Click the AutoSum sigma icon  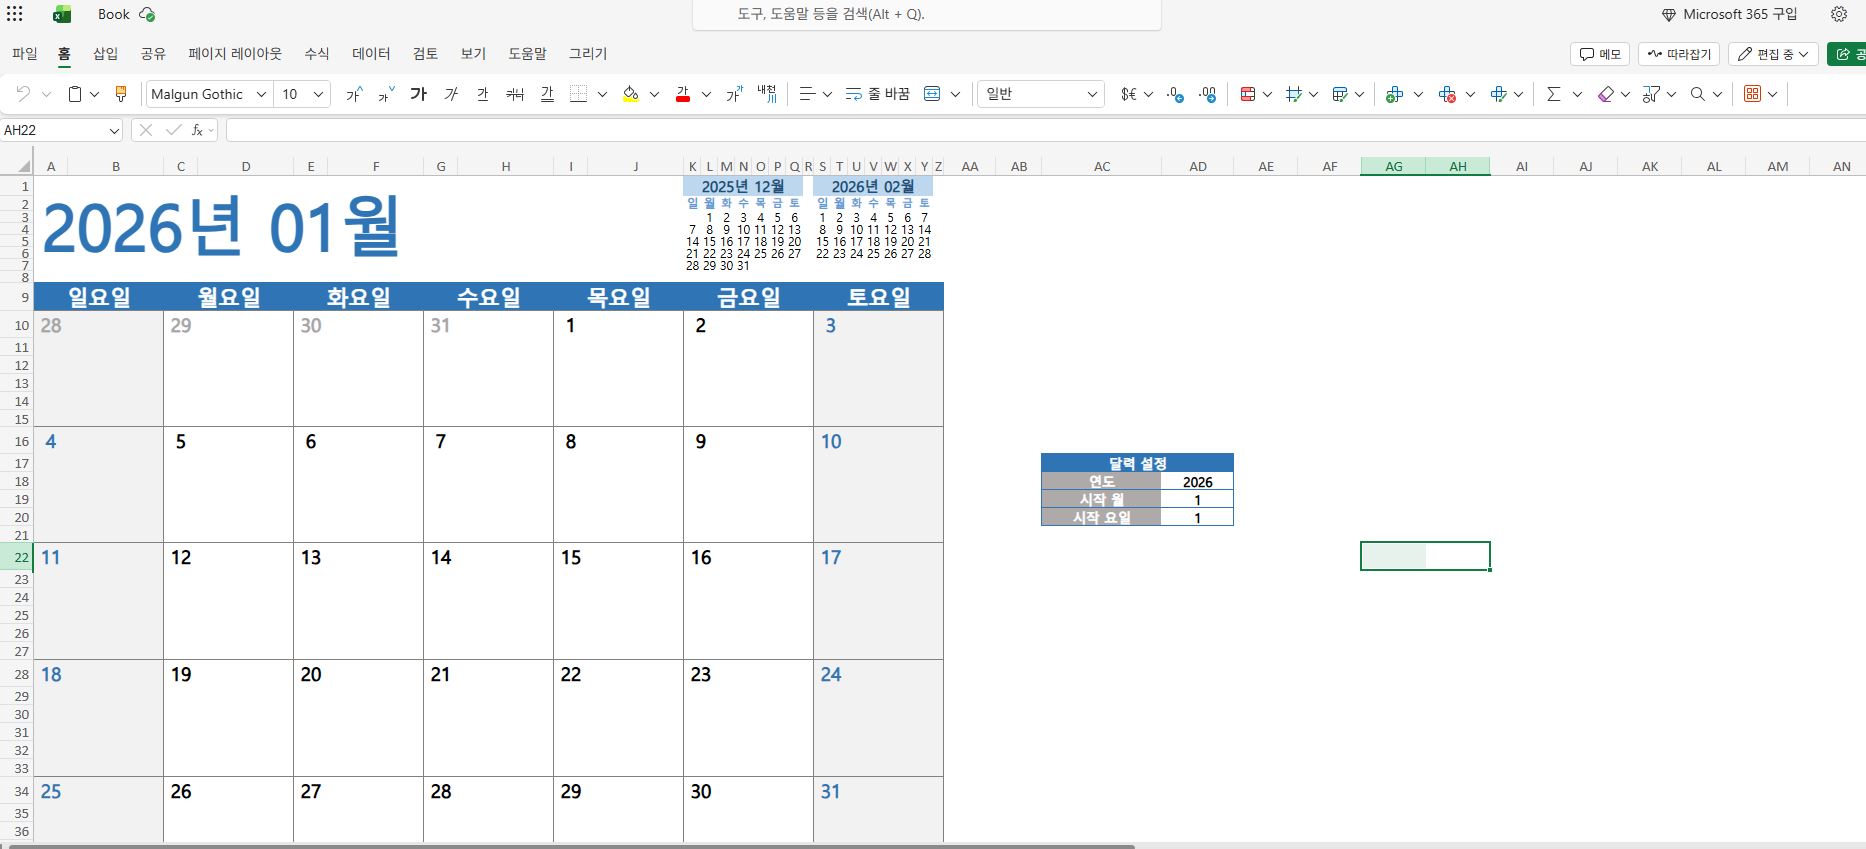[x=1553, y=94]
